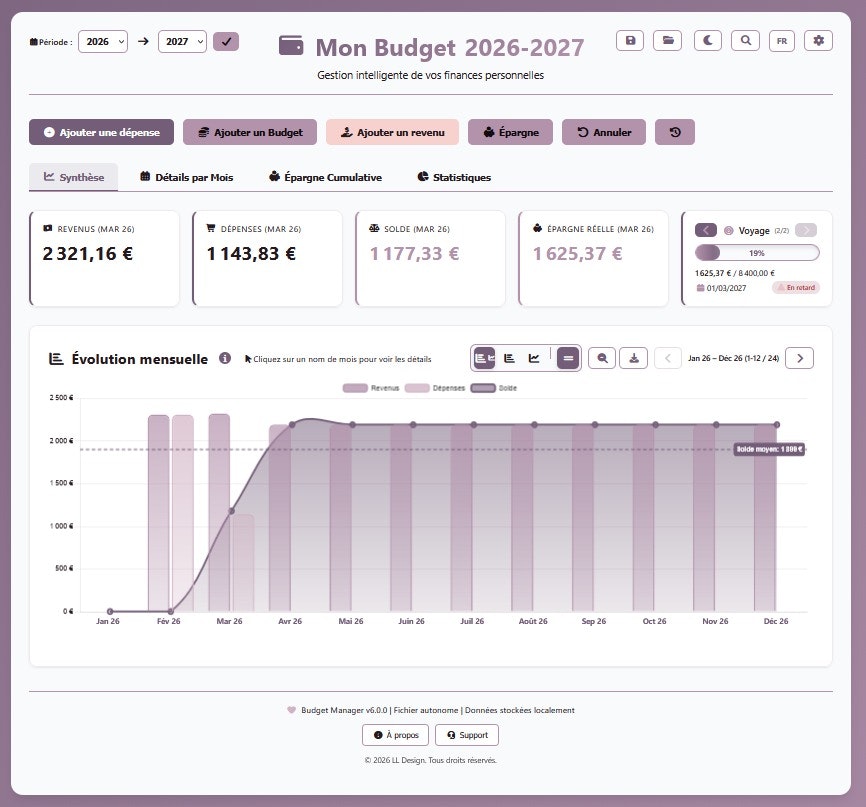
Task: Toggle the combined bars and line chart mode
Action: pos(484,358)
